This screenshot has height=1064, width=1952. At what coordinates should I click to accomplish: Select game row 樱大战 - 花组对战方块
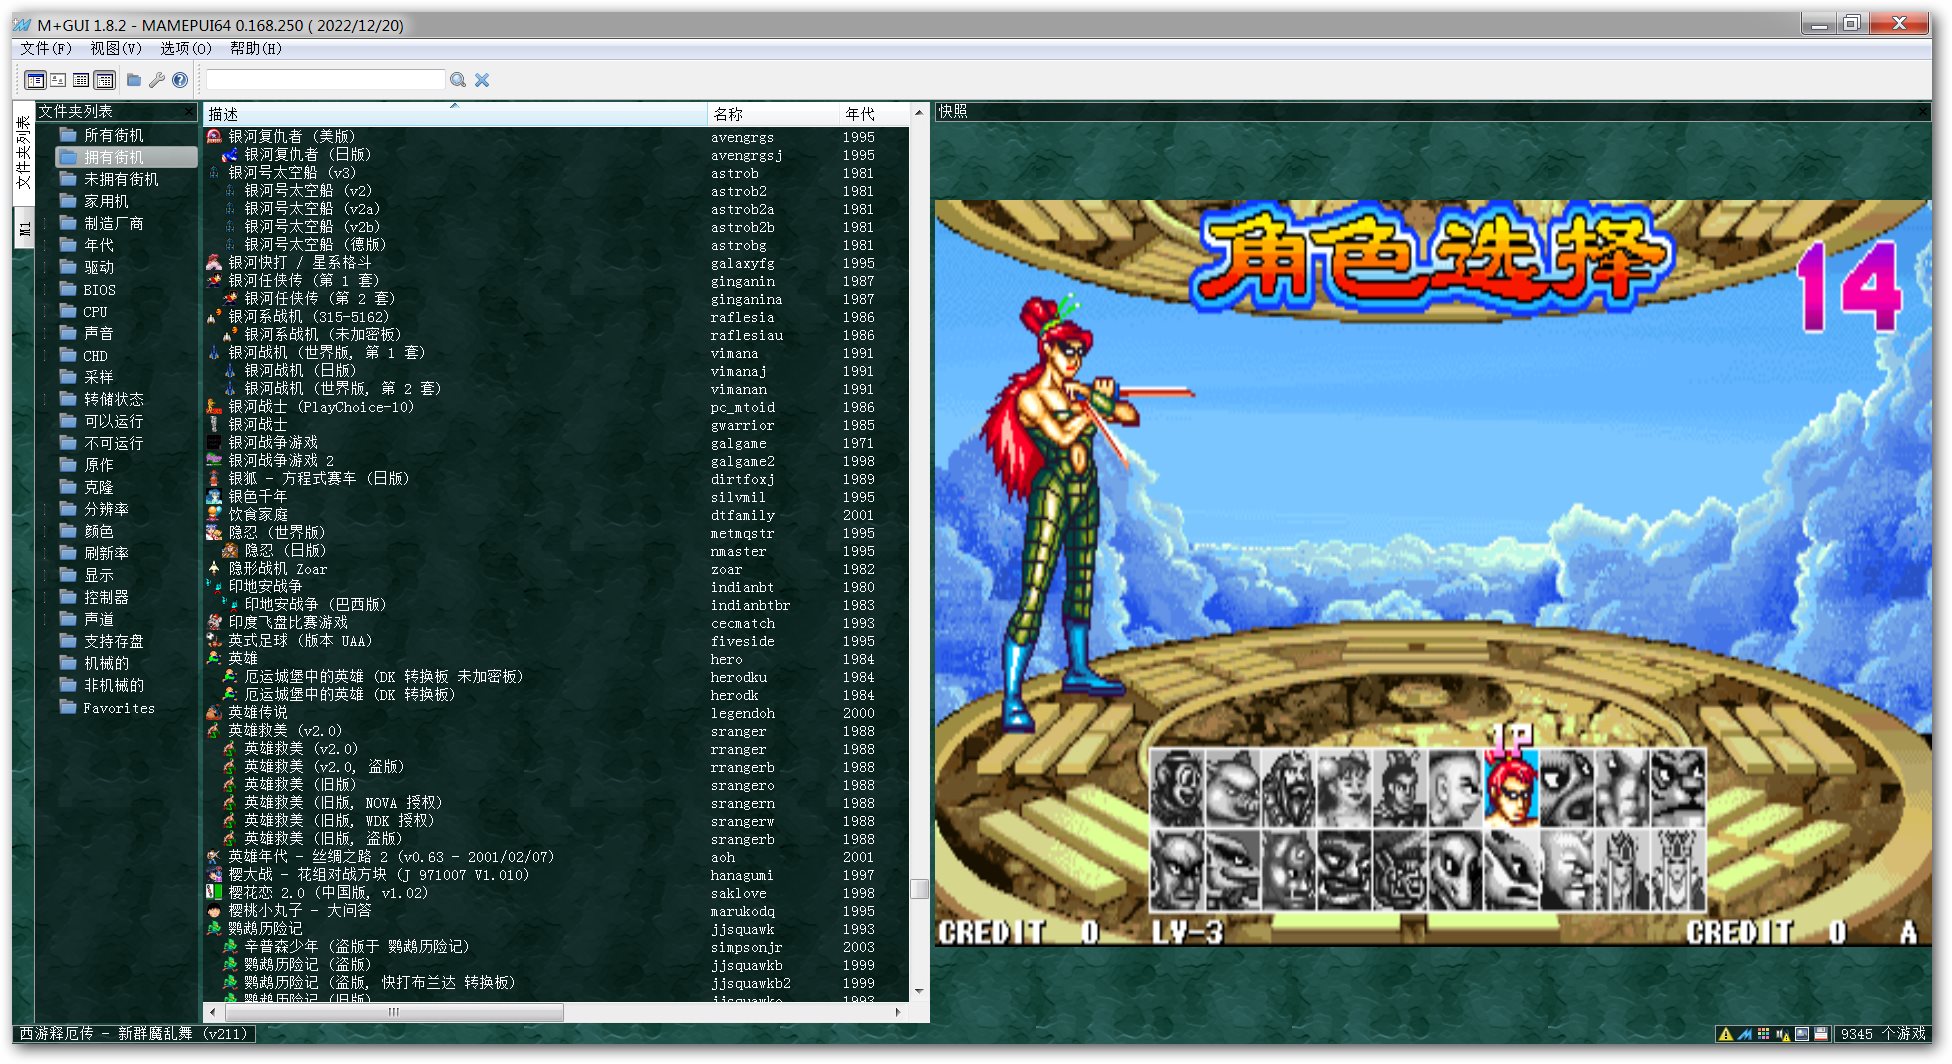click(556, 875)
